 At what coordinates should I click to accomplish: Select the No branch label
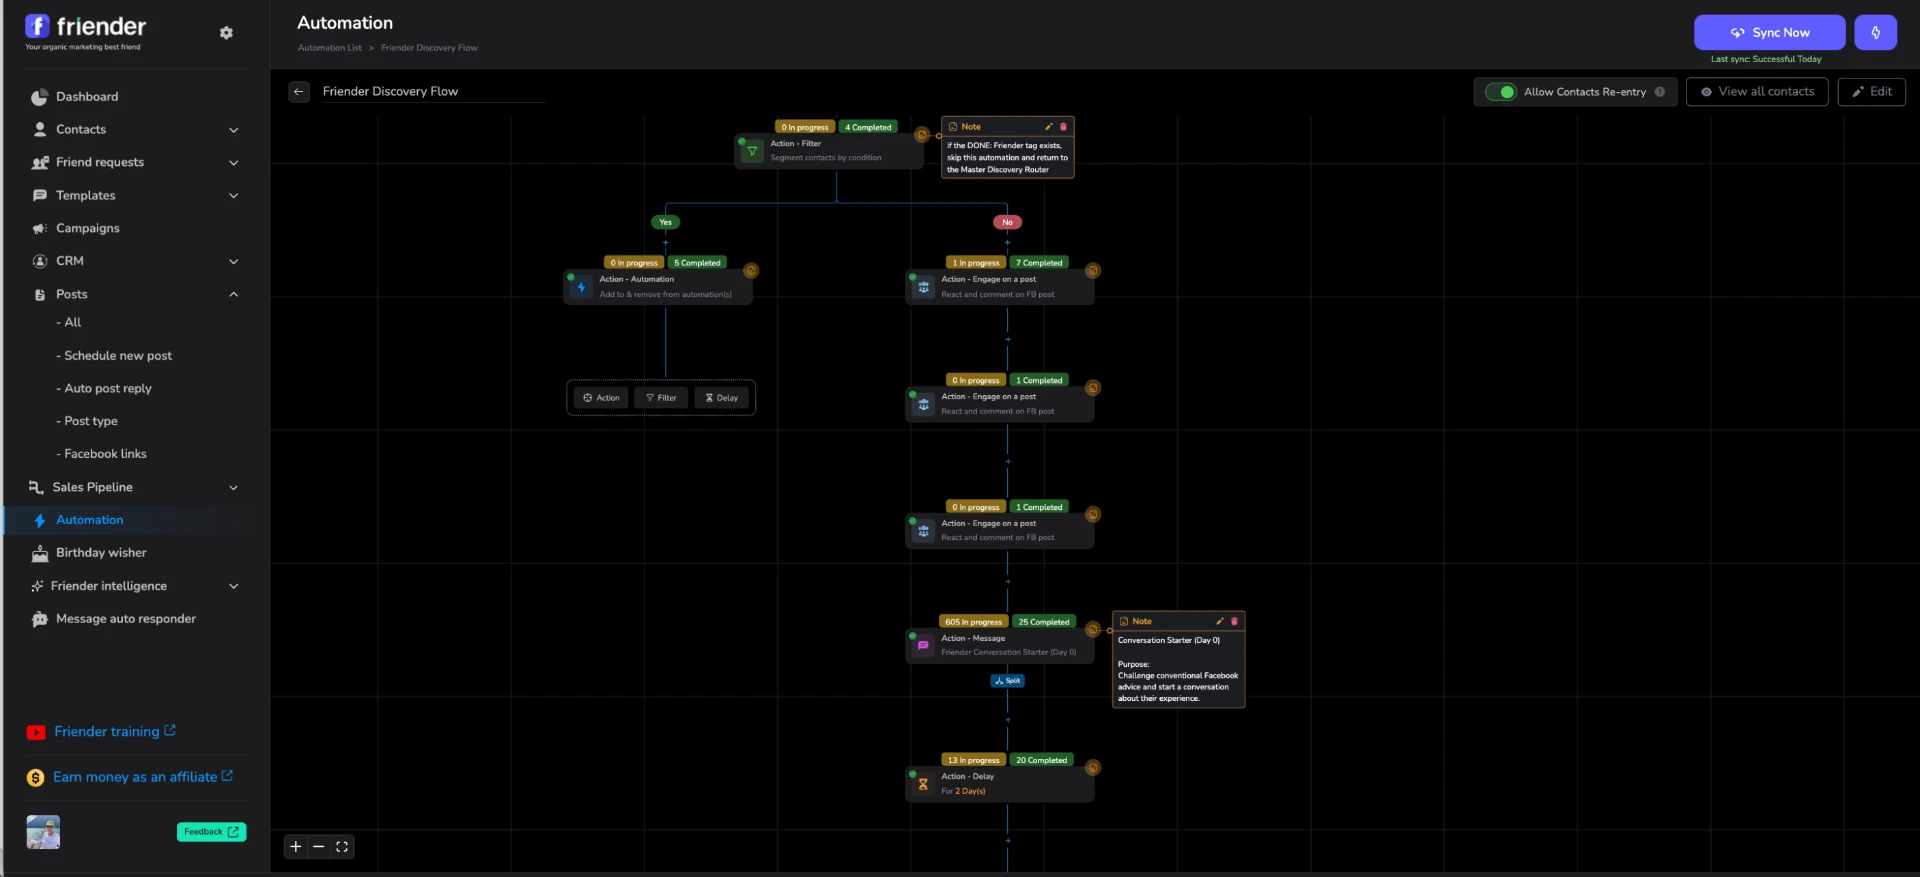pos(1007,223)
